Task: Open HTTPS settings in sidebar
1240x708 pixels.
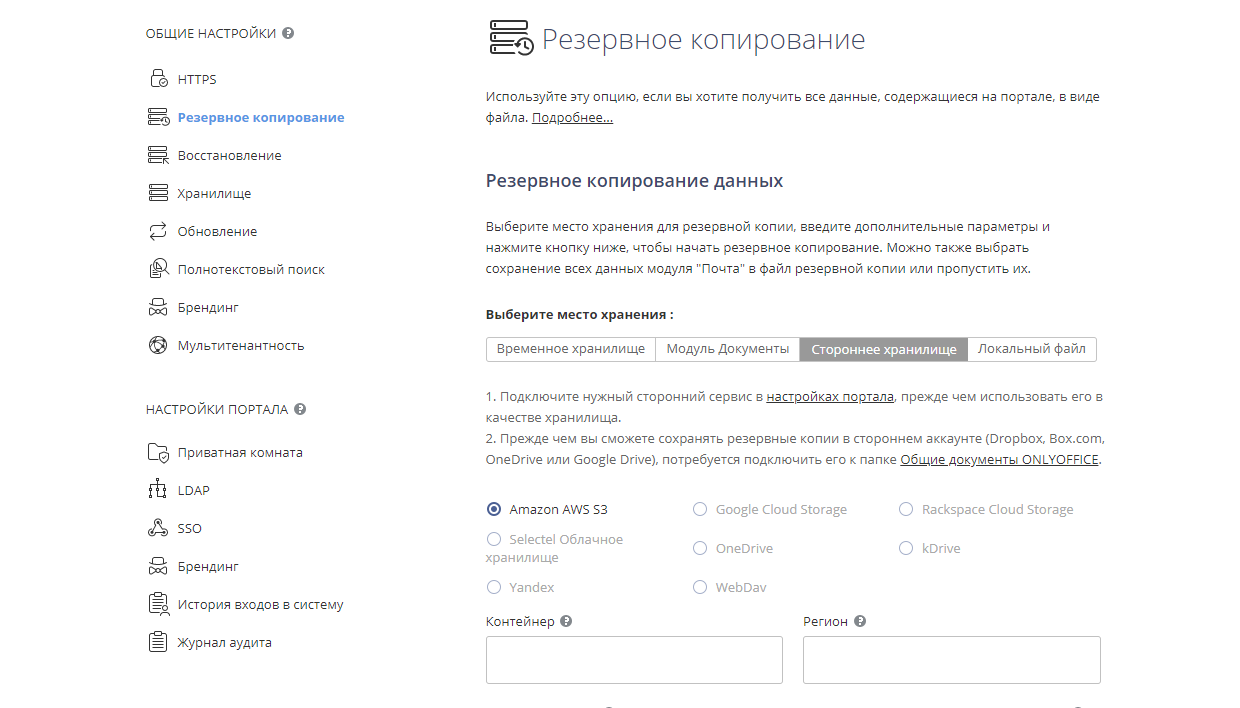Action: (x=197, y=79)
